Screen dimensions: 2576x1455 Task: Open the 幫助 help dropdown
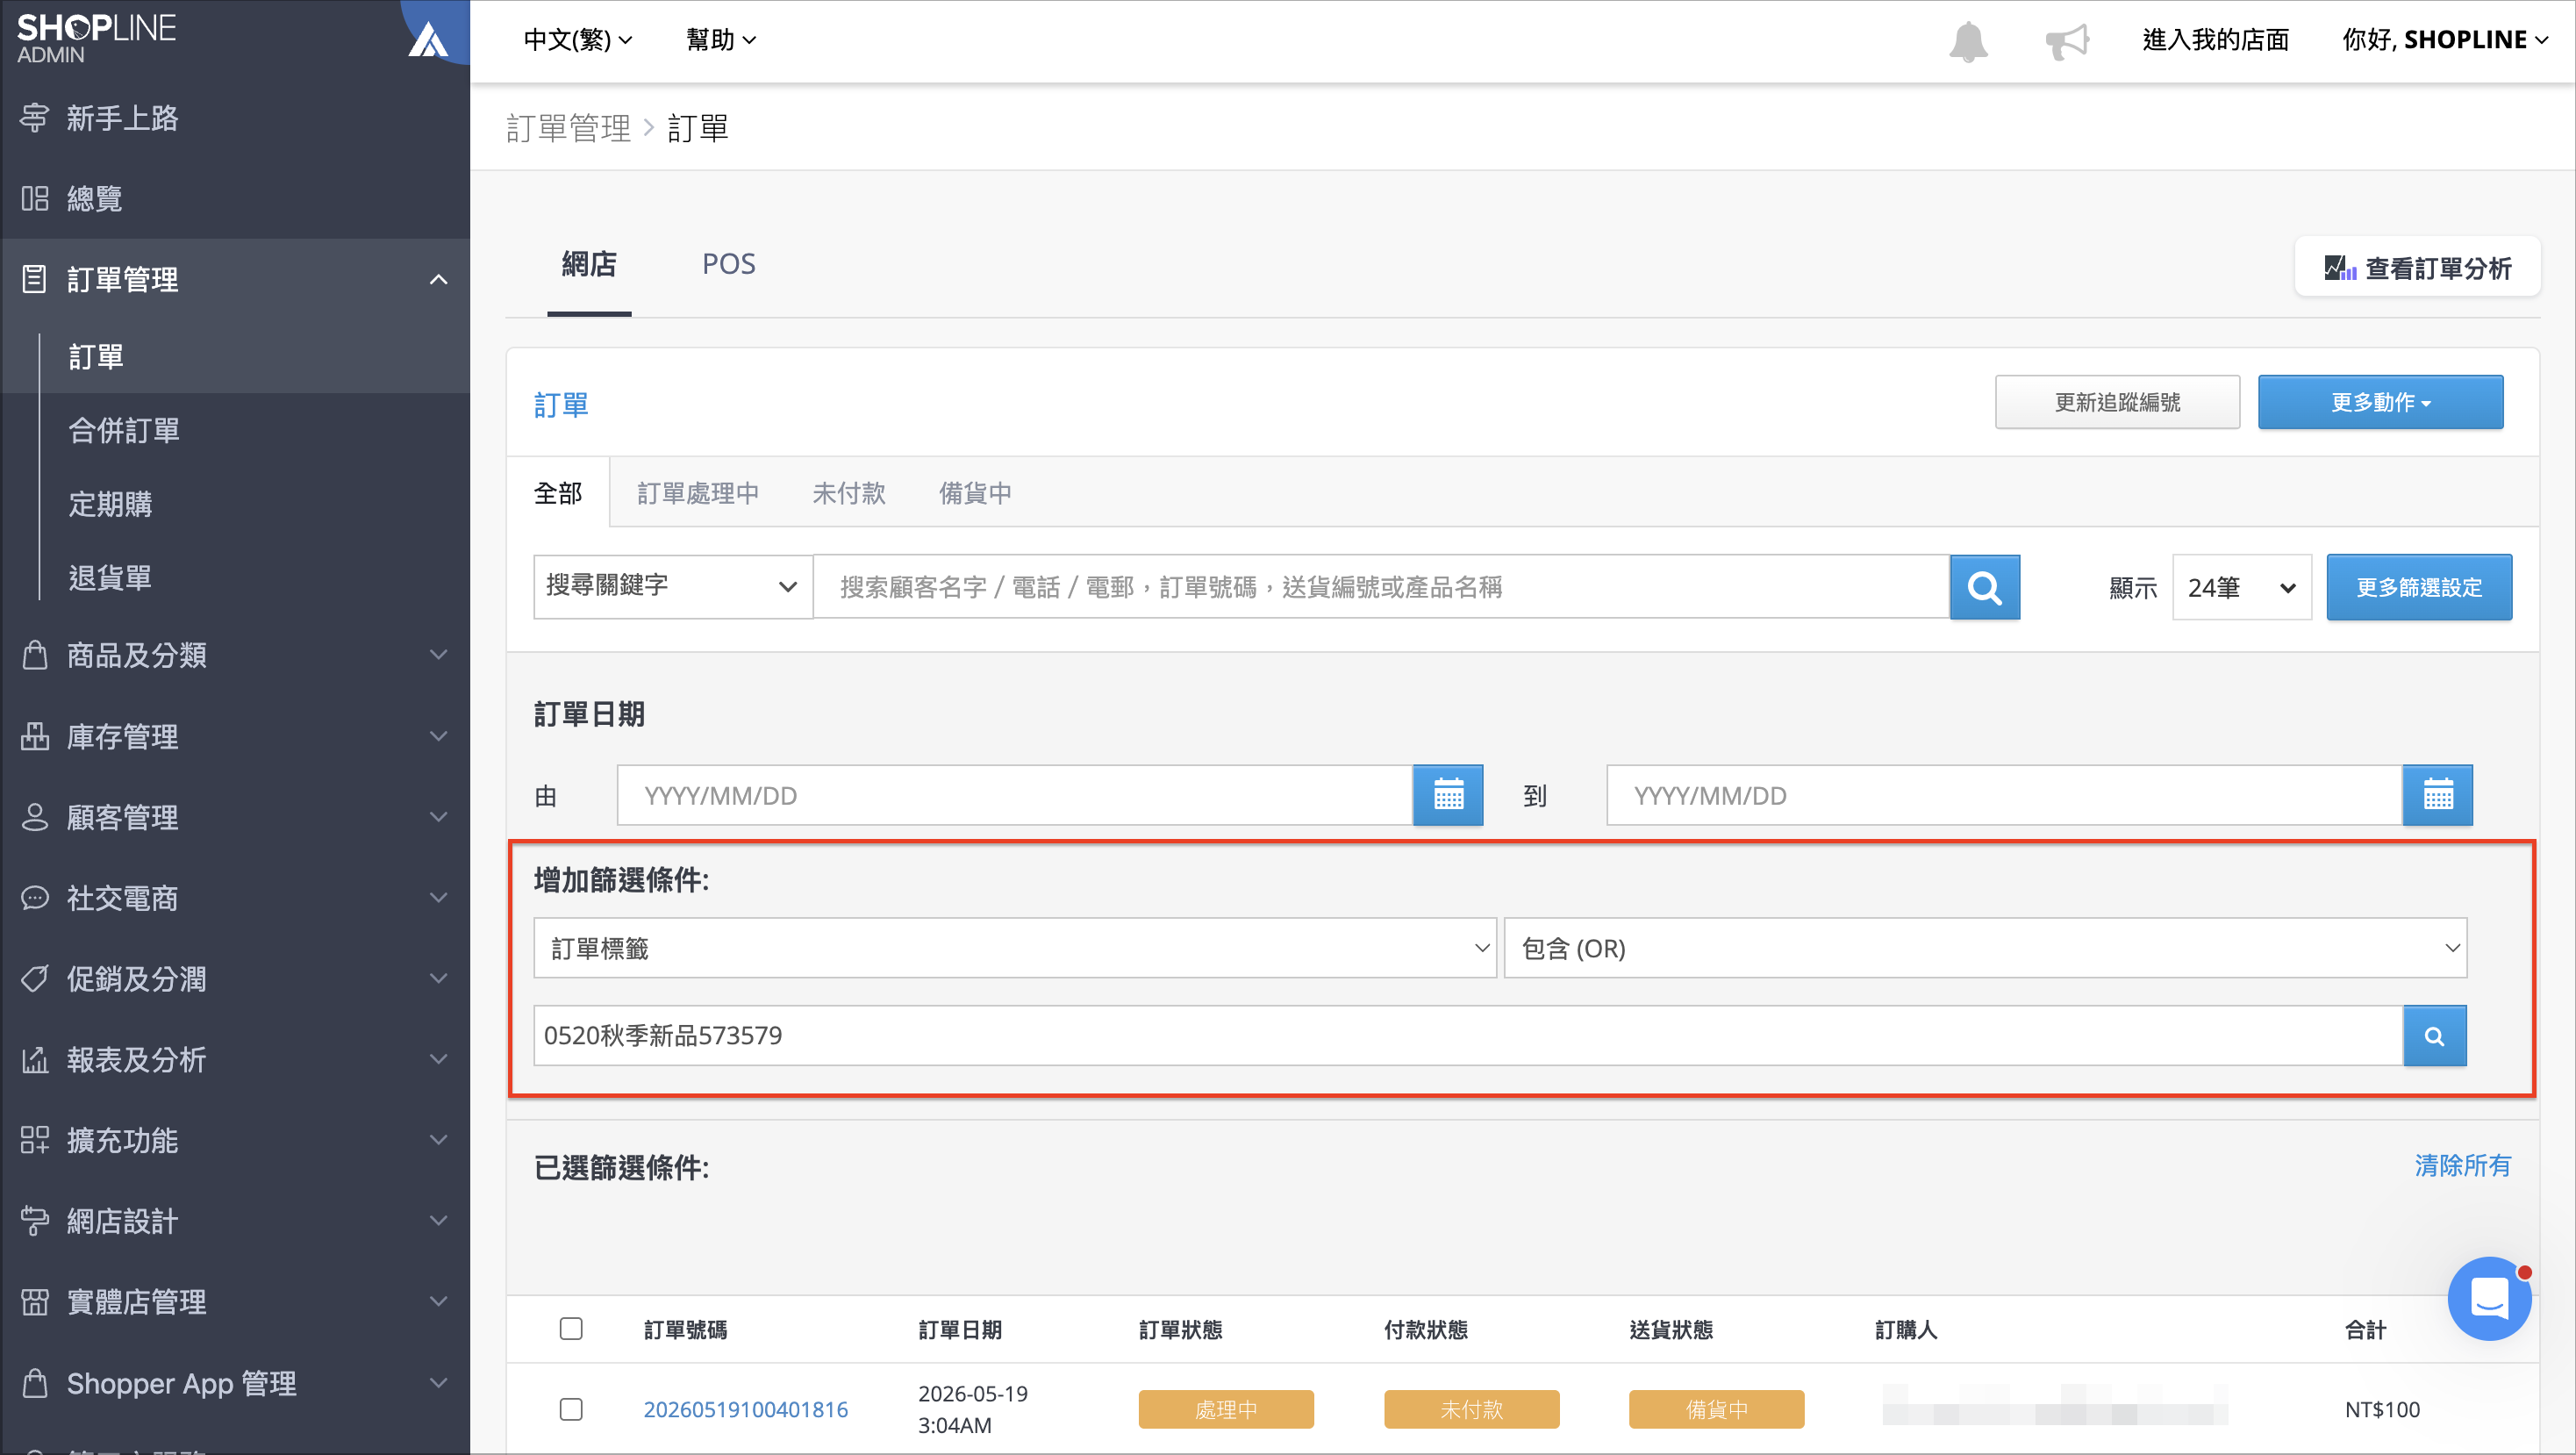tap(721, 40)
